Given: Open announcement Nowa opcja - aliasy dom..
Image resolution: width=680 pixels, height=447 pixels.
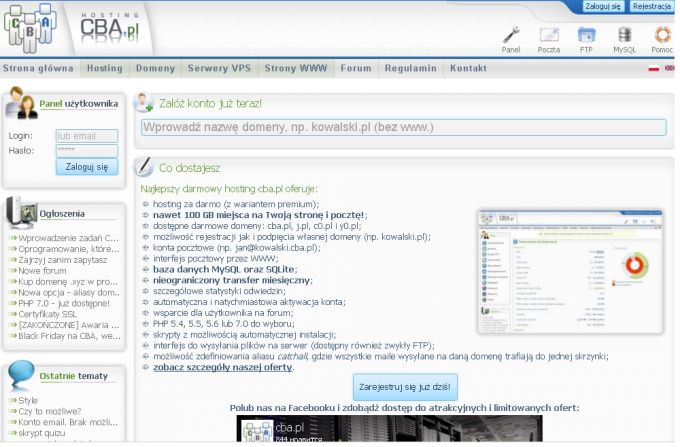Looking at the screenshot, I should [x=69, y=292].
